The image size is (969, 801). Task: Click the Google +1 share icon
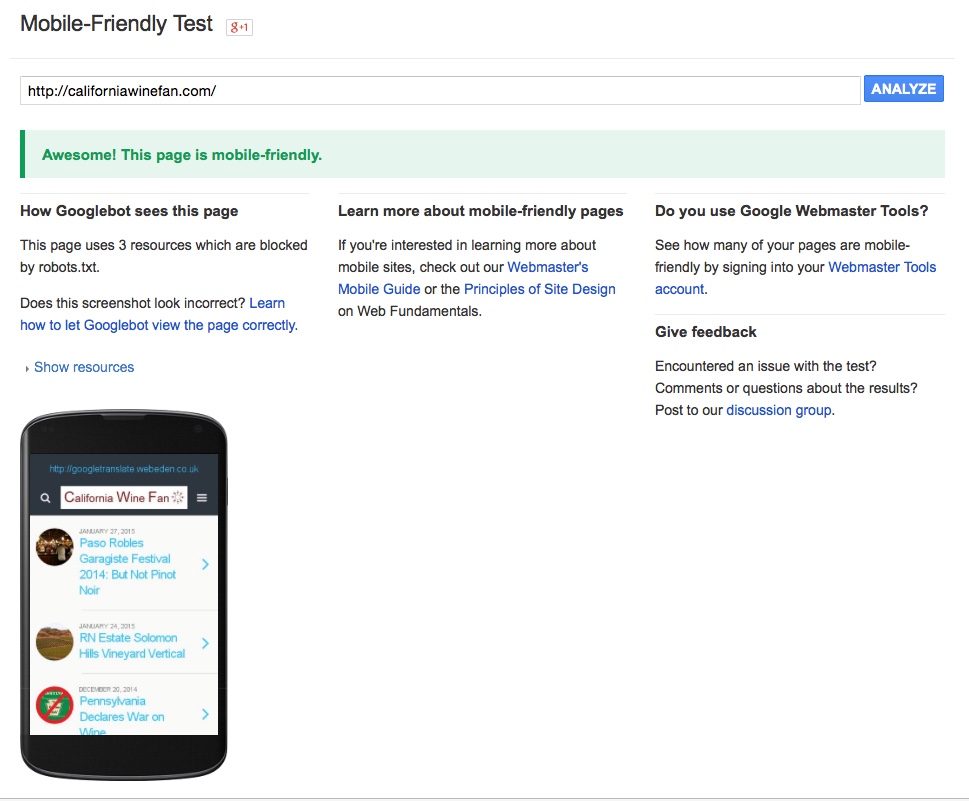239,27
